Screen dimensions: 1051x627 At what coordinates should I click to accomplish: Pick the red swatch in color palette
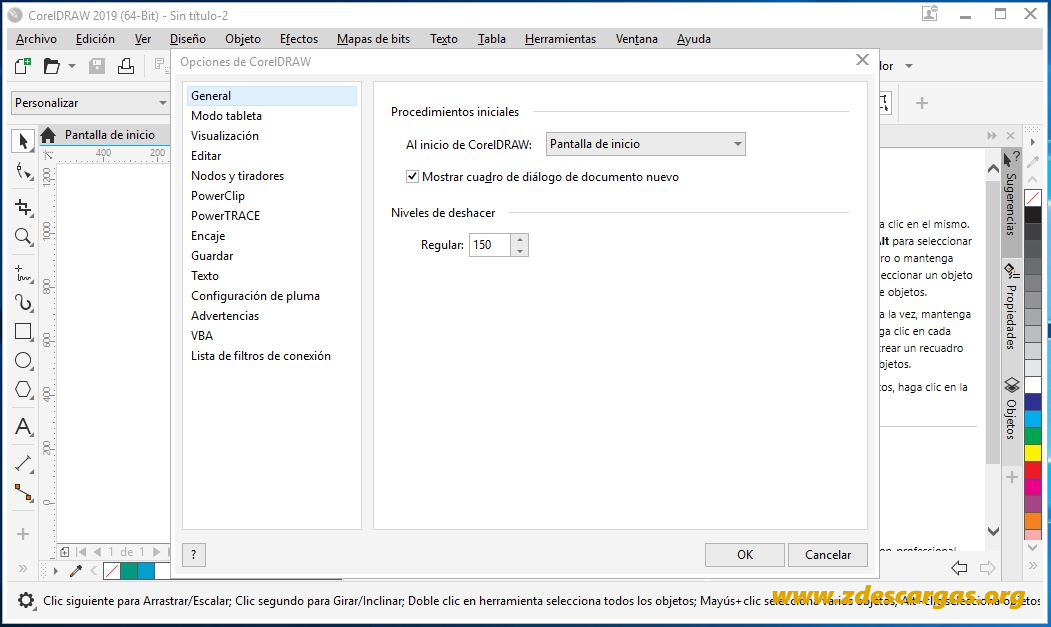coord(1033,469)
